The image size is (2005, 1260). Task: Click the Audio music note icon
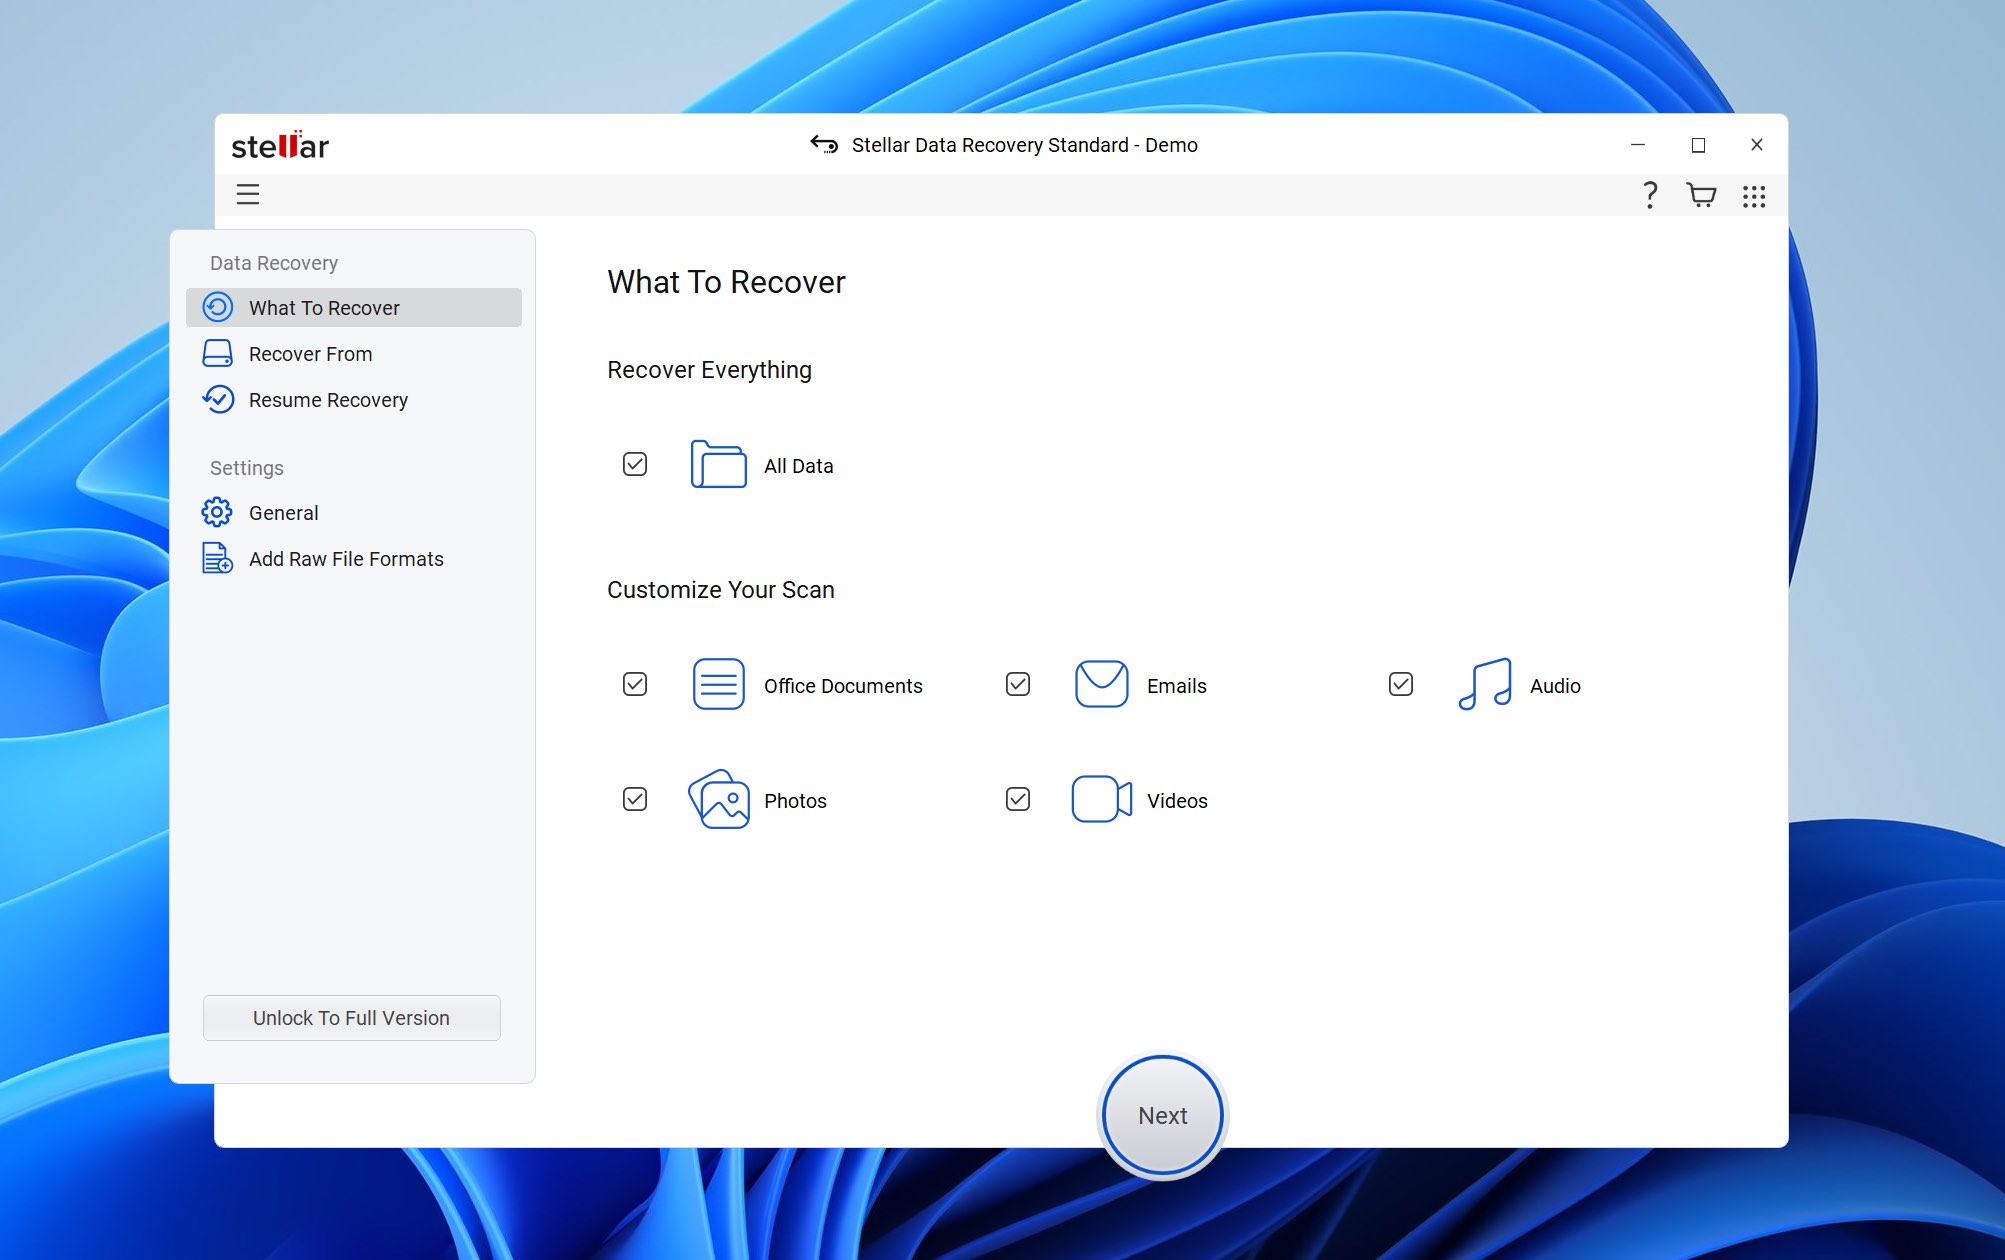[1484, 684]
